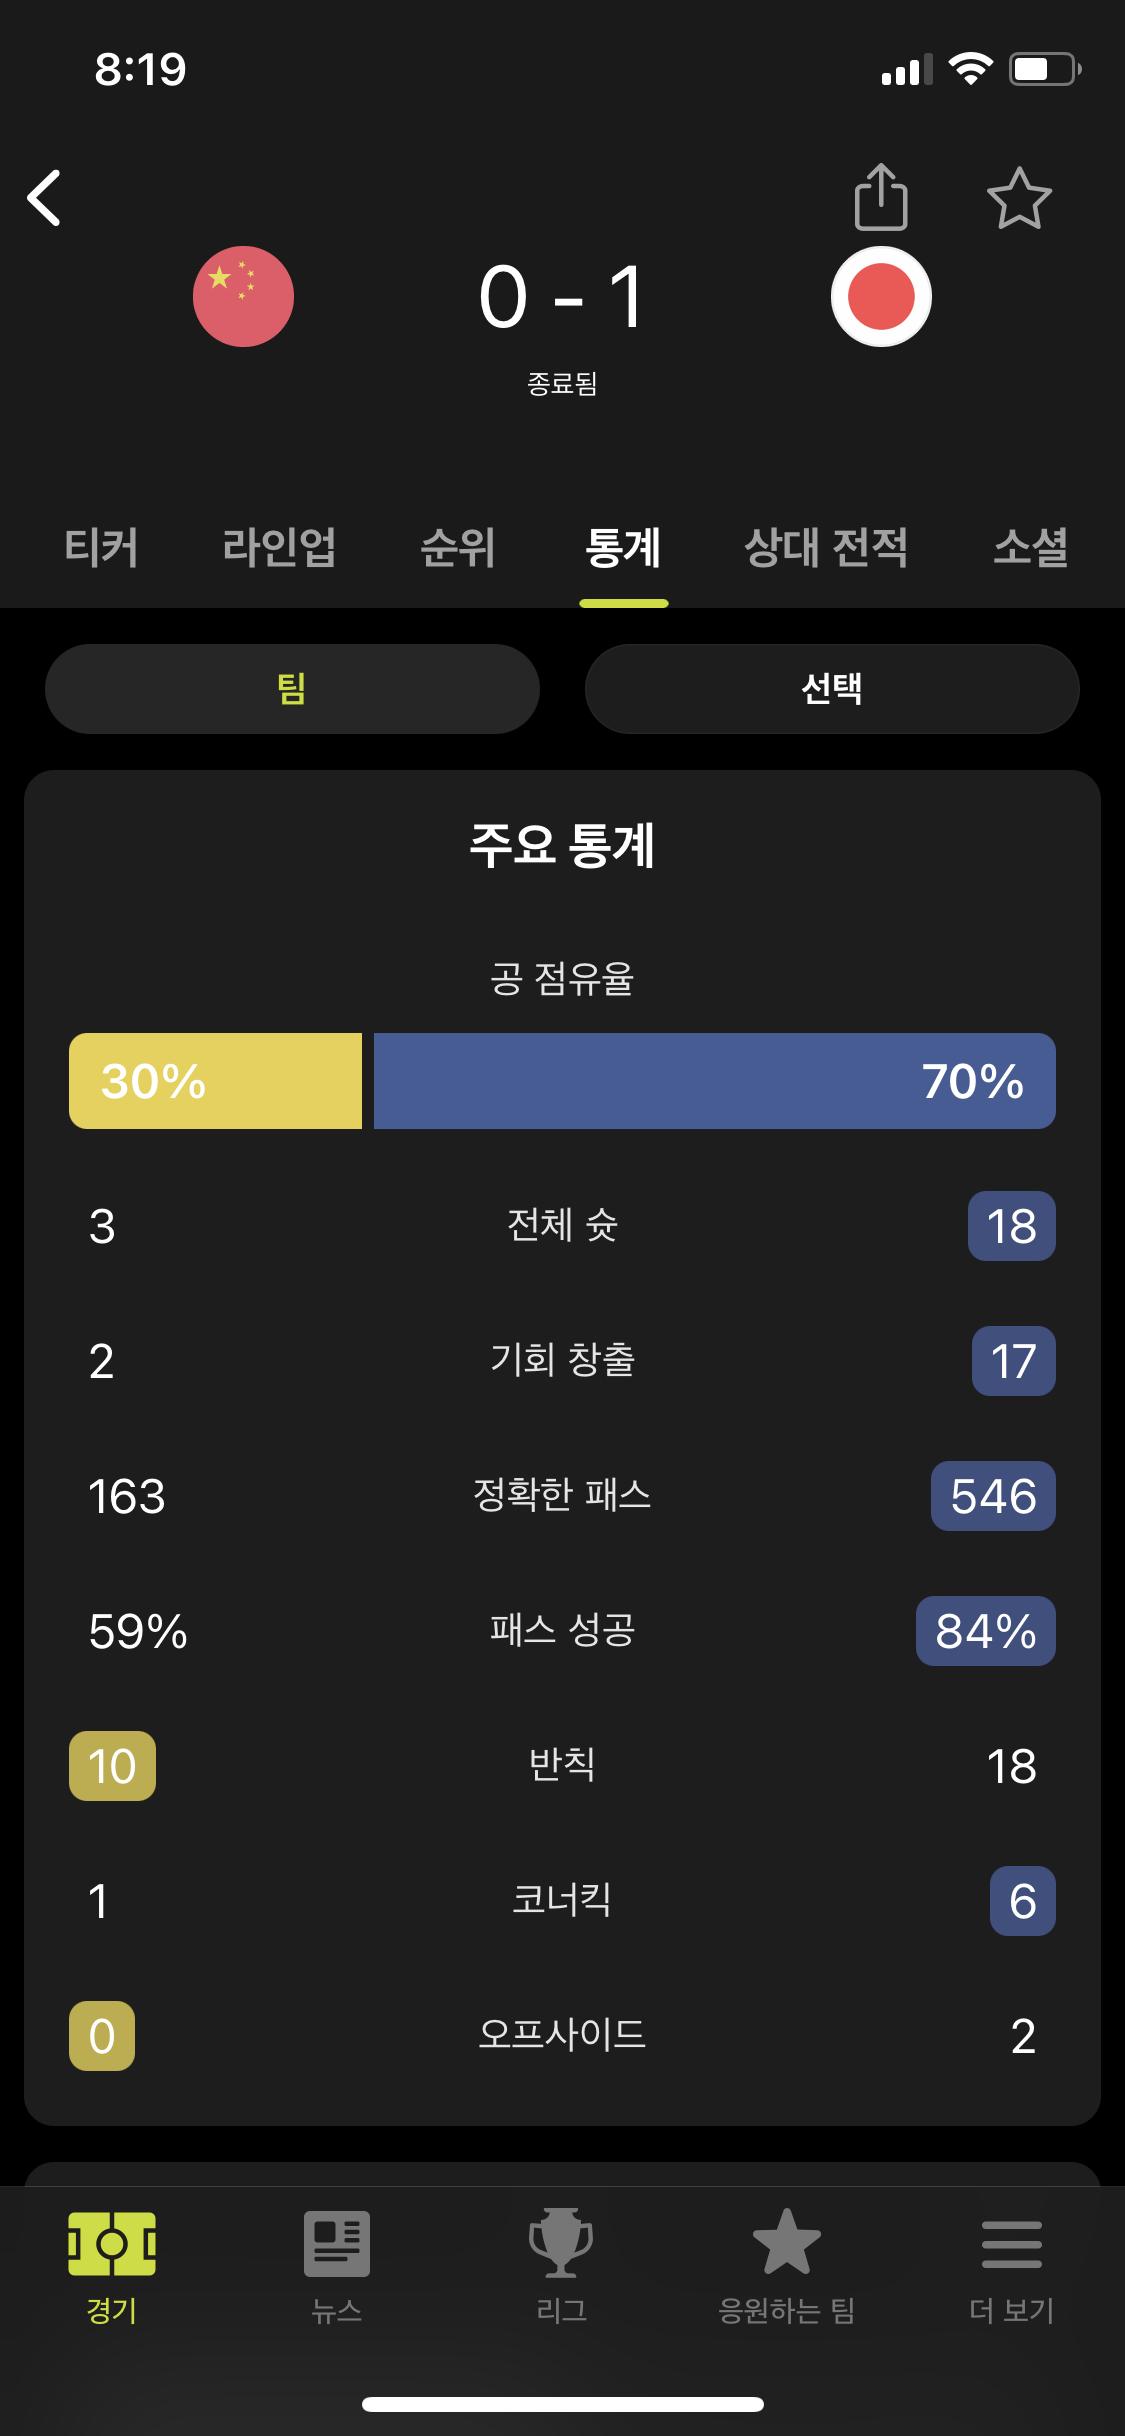Tap the 0 - 1 match score
This screenshot has width=1125, height=2436.
point(562,297)
